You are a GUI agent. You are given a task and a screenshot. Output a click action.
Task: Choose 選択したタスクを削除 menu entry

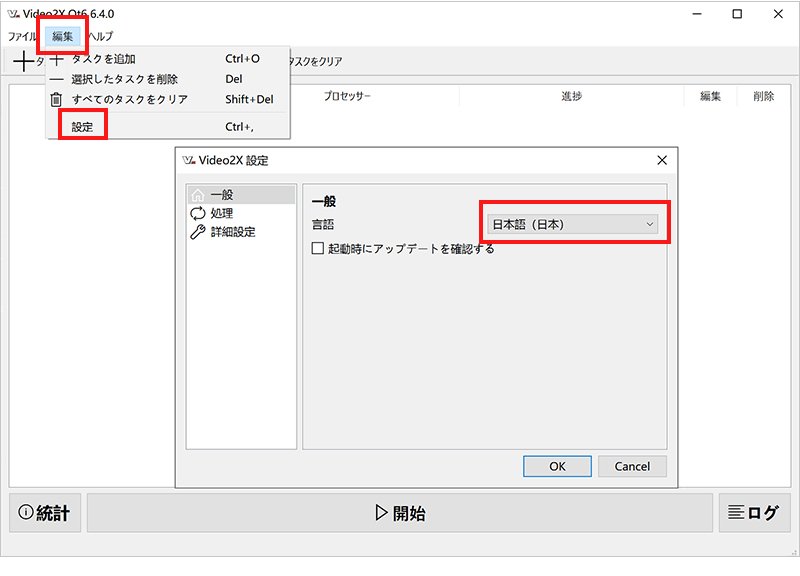pyautogui.click(x=168, y=79)
